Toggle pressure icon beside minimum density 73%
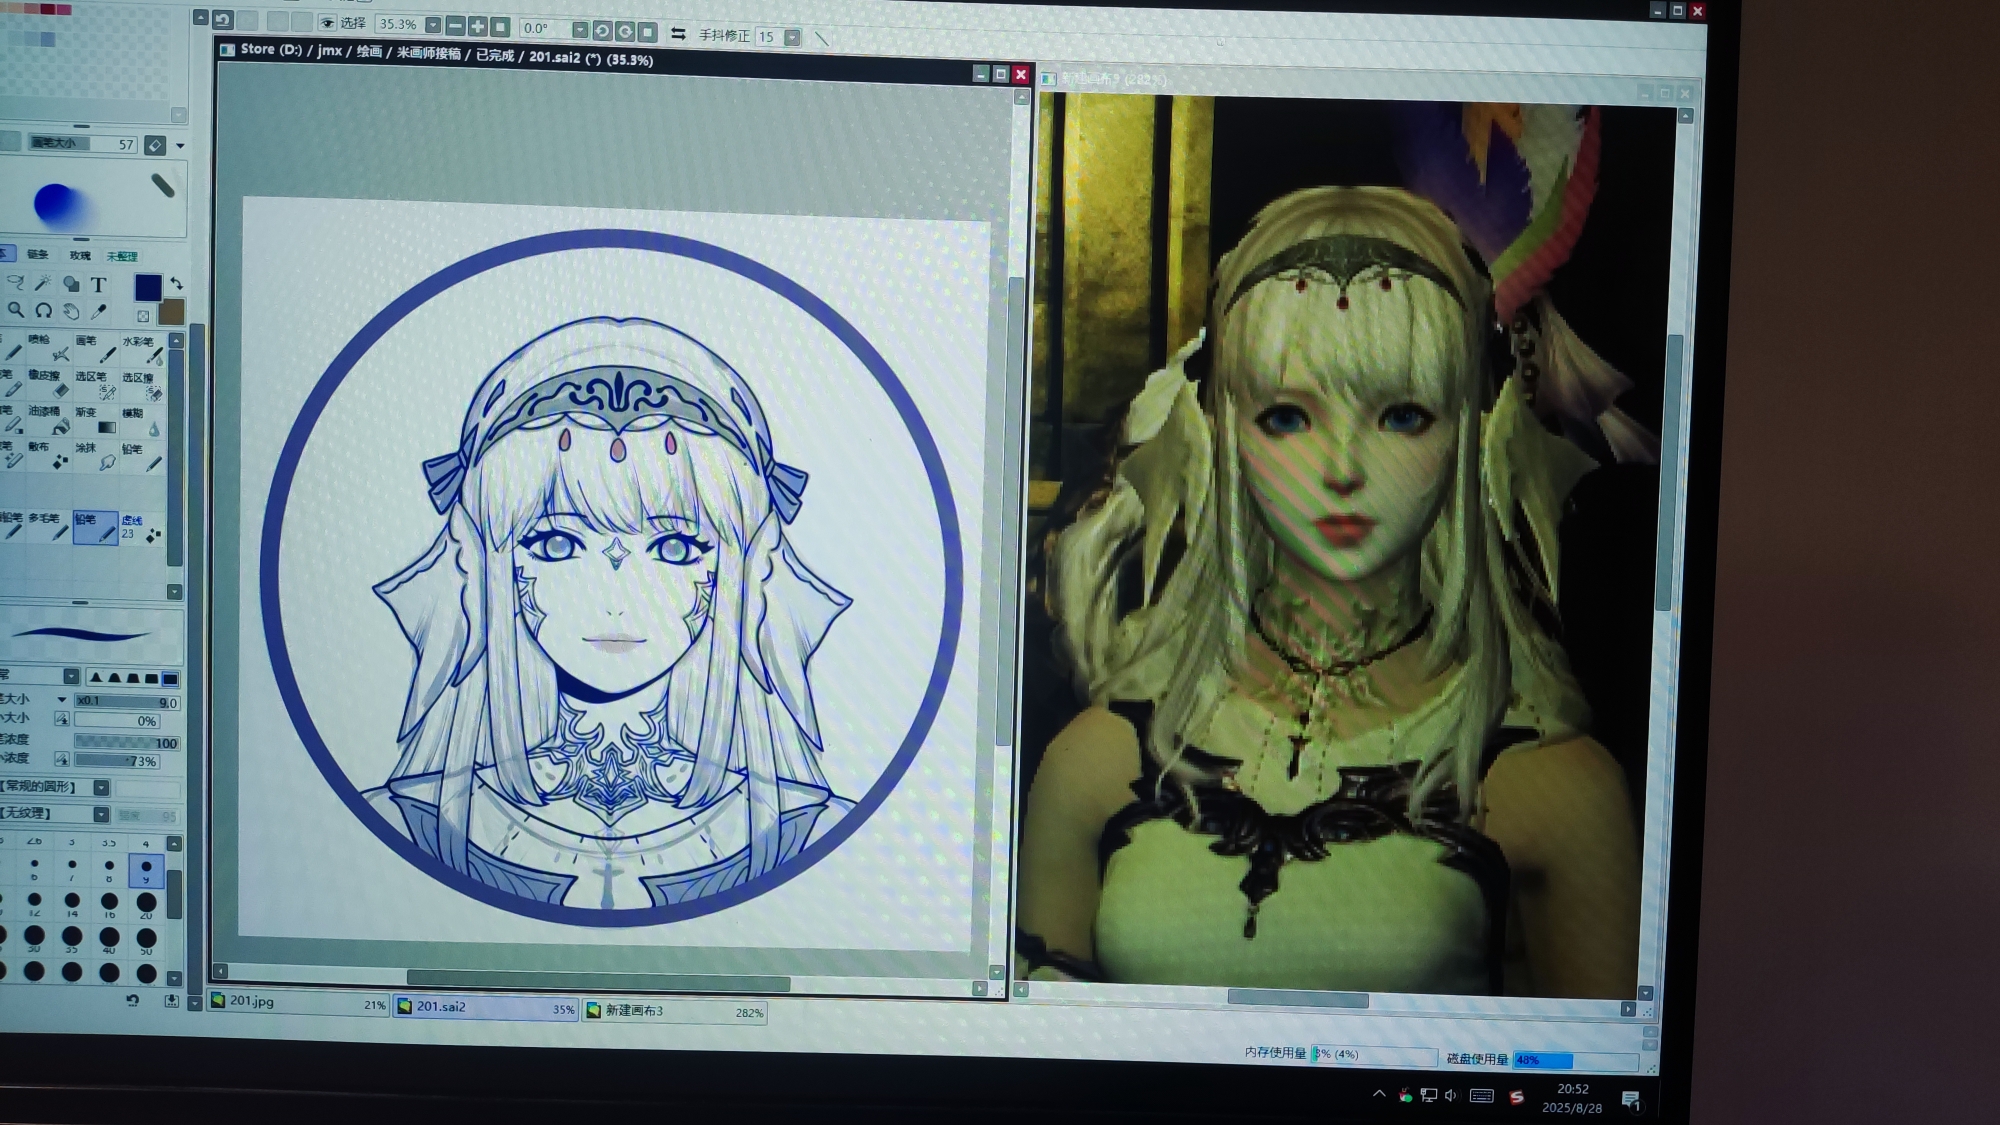Screen dimensions: 2000x1125 pyautogui.click(x=62, y=759)
